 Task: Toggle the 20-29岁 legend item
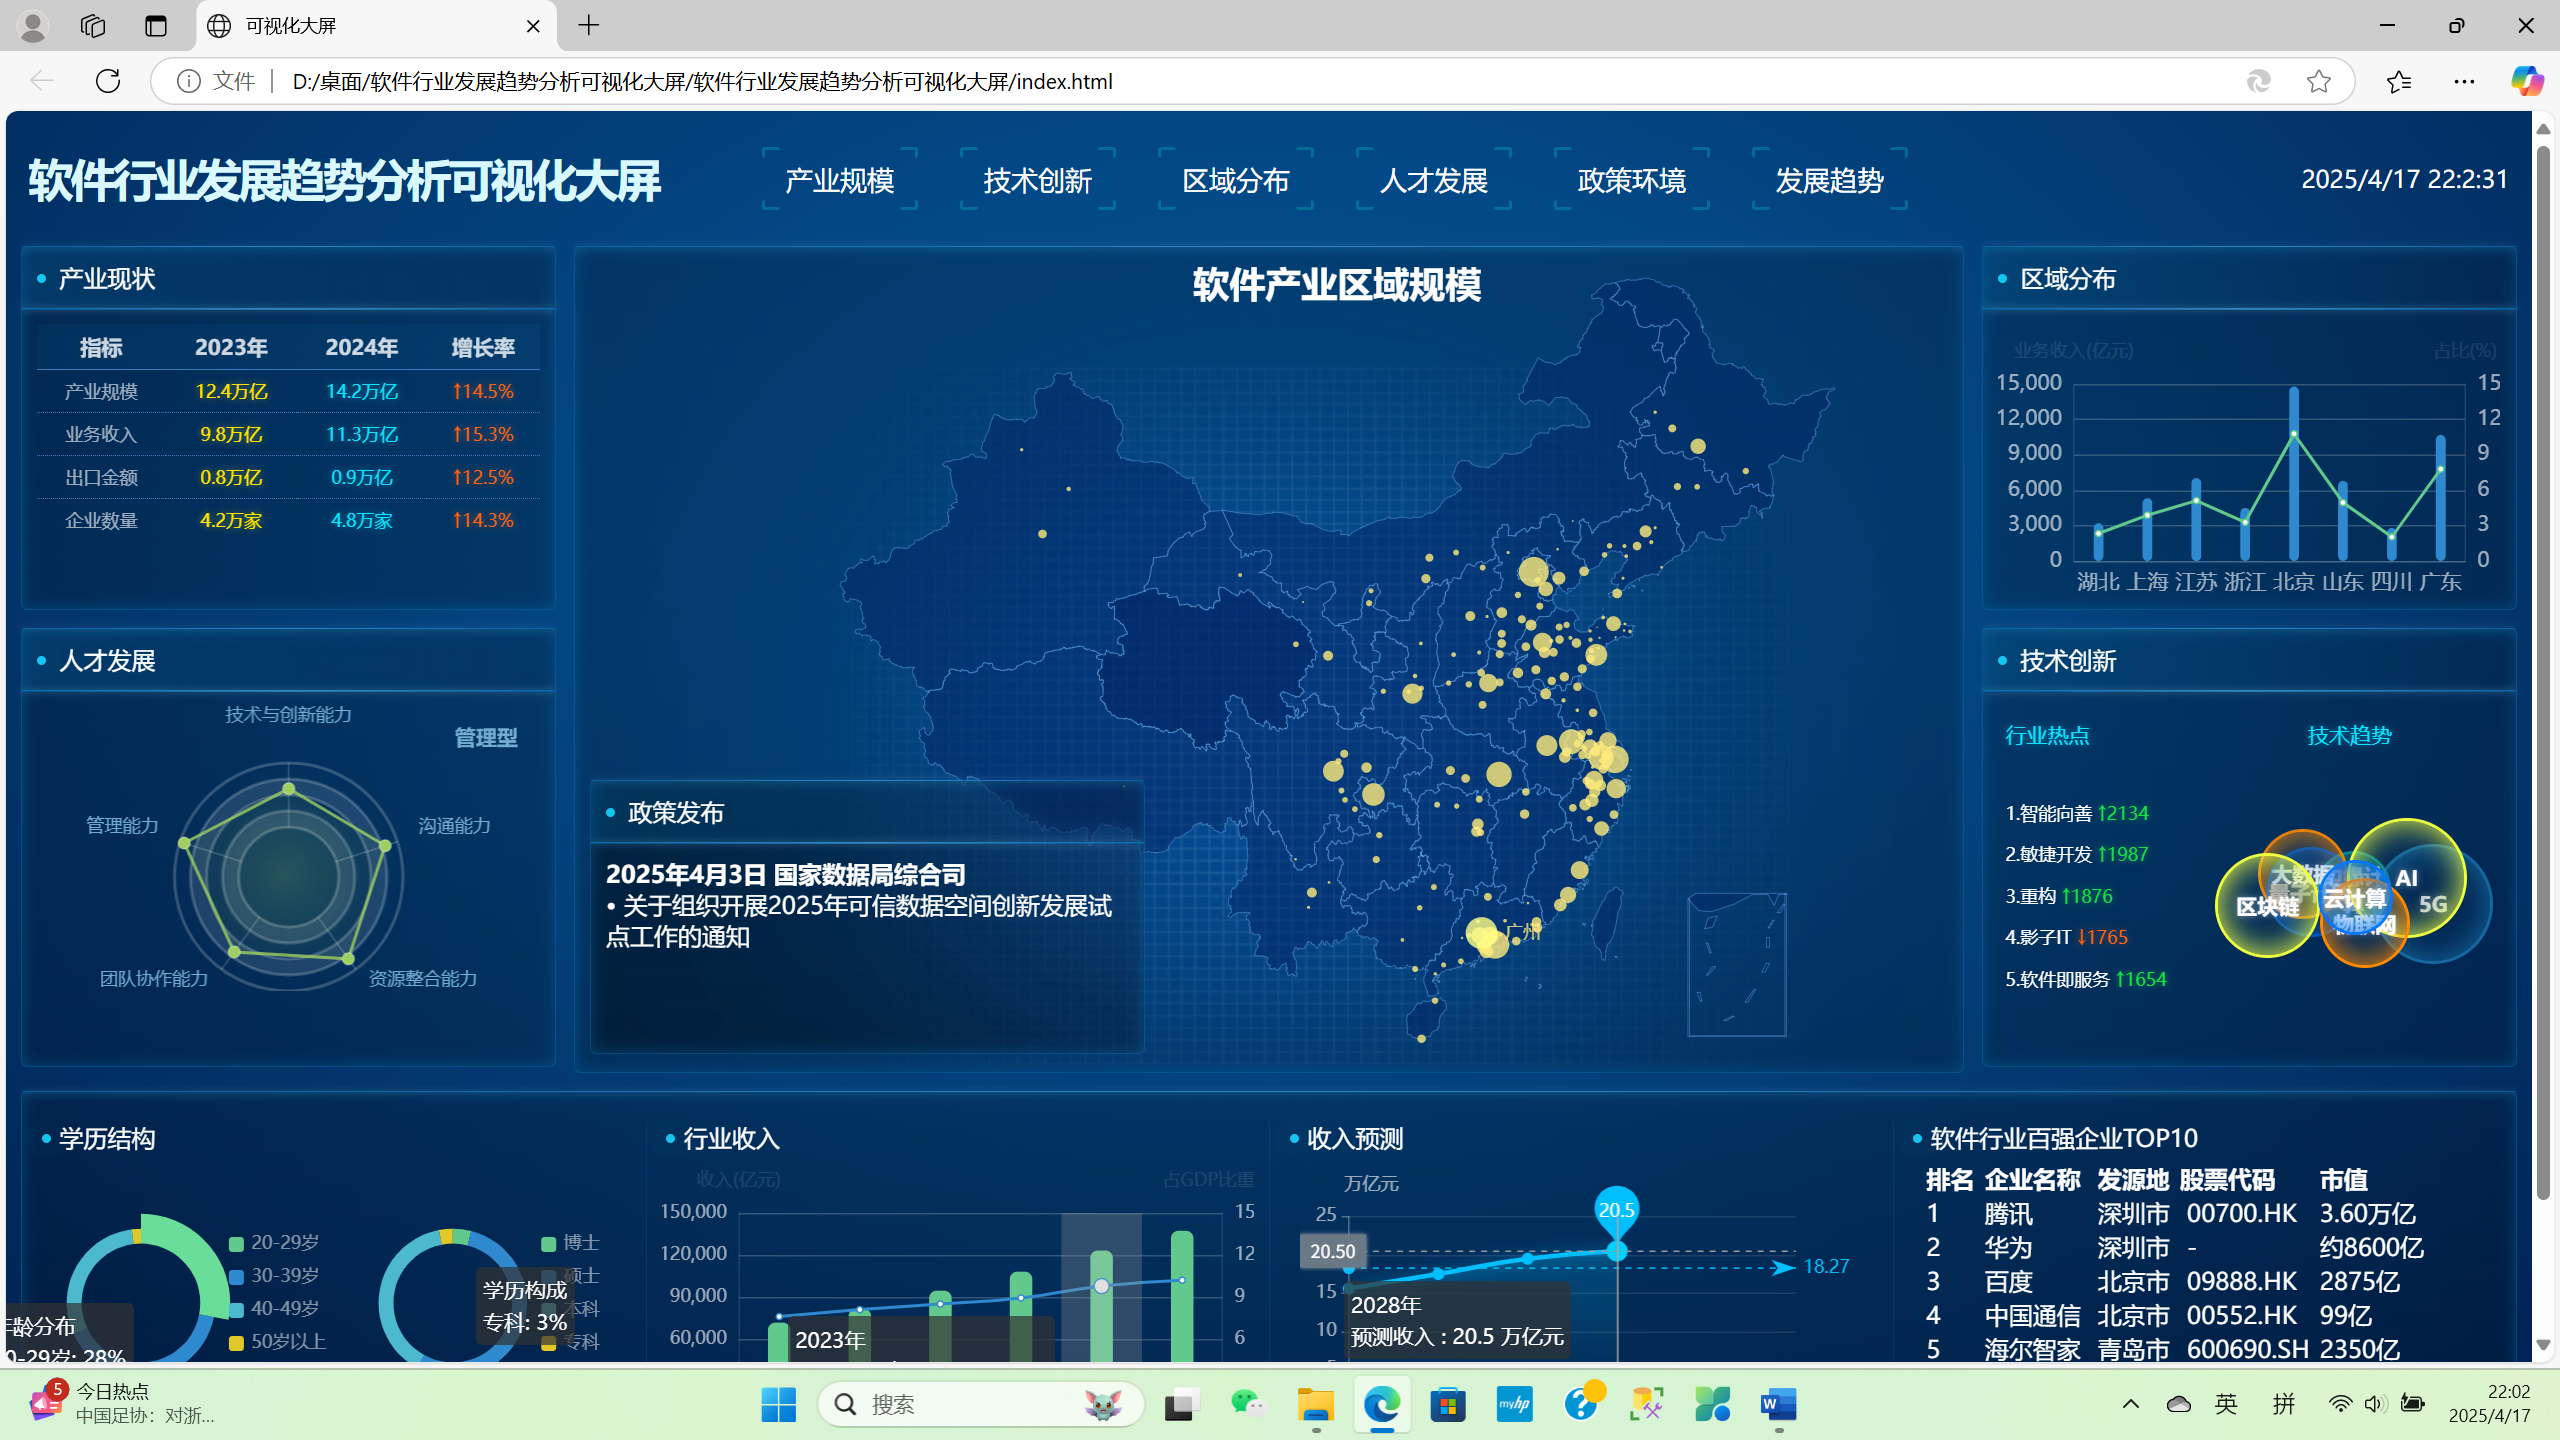click(274, 1243)
